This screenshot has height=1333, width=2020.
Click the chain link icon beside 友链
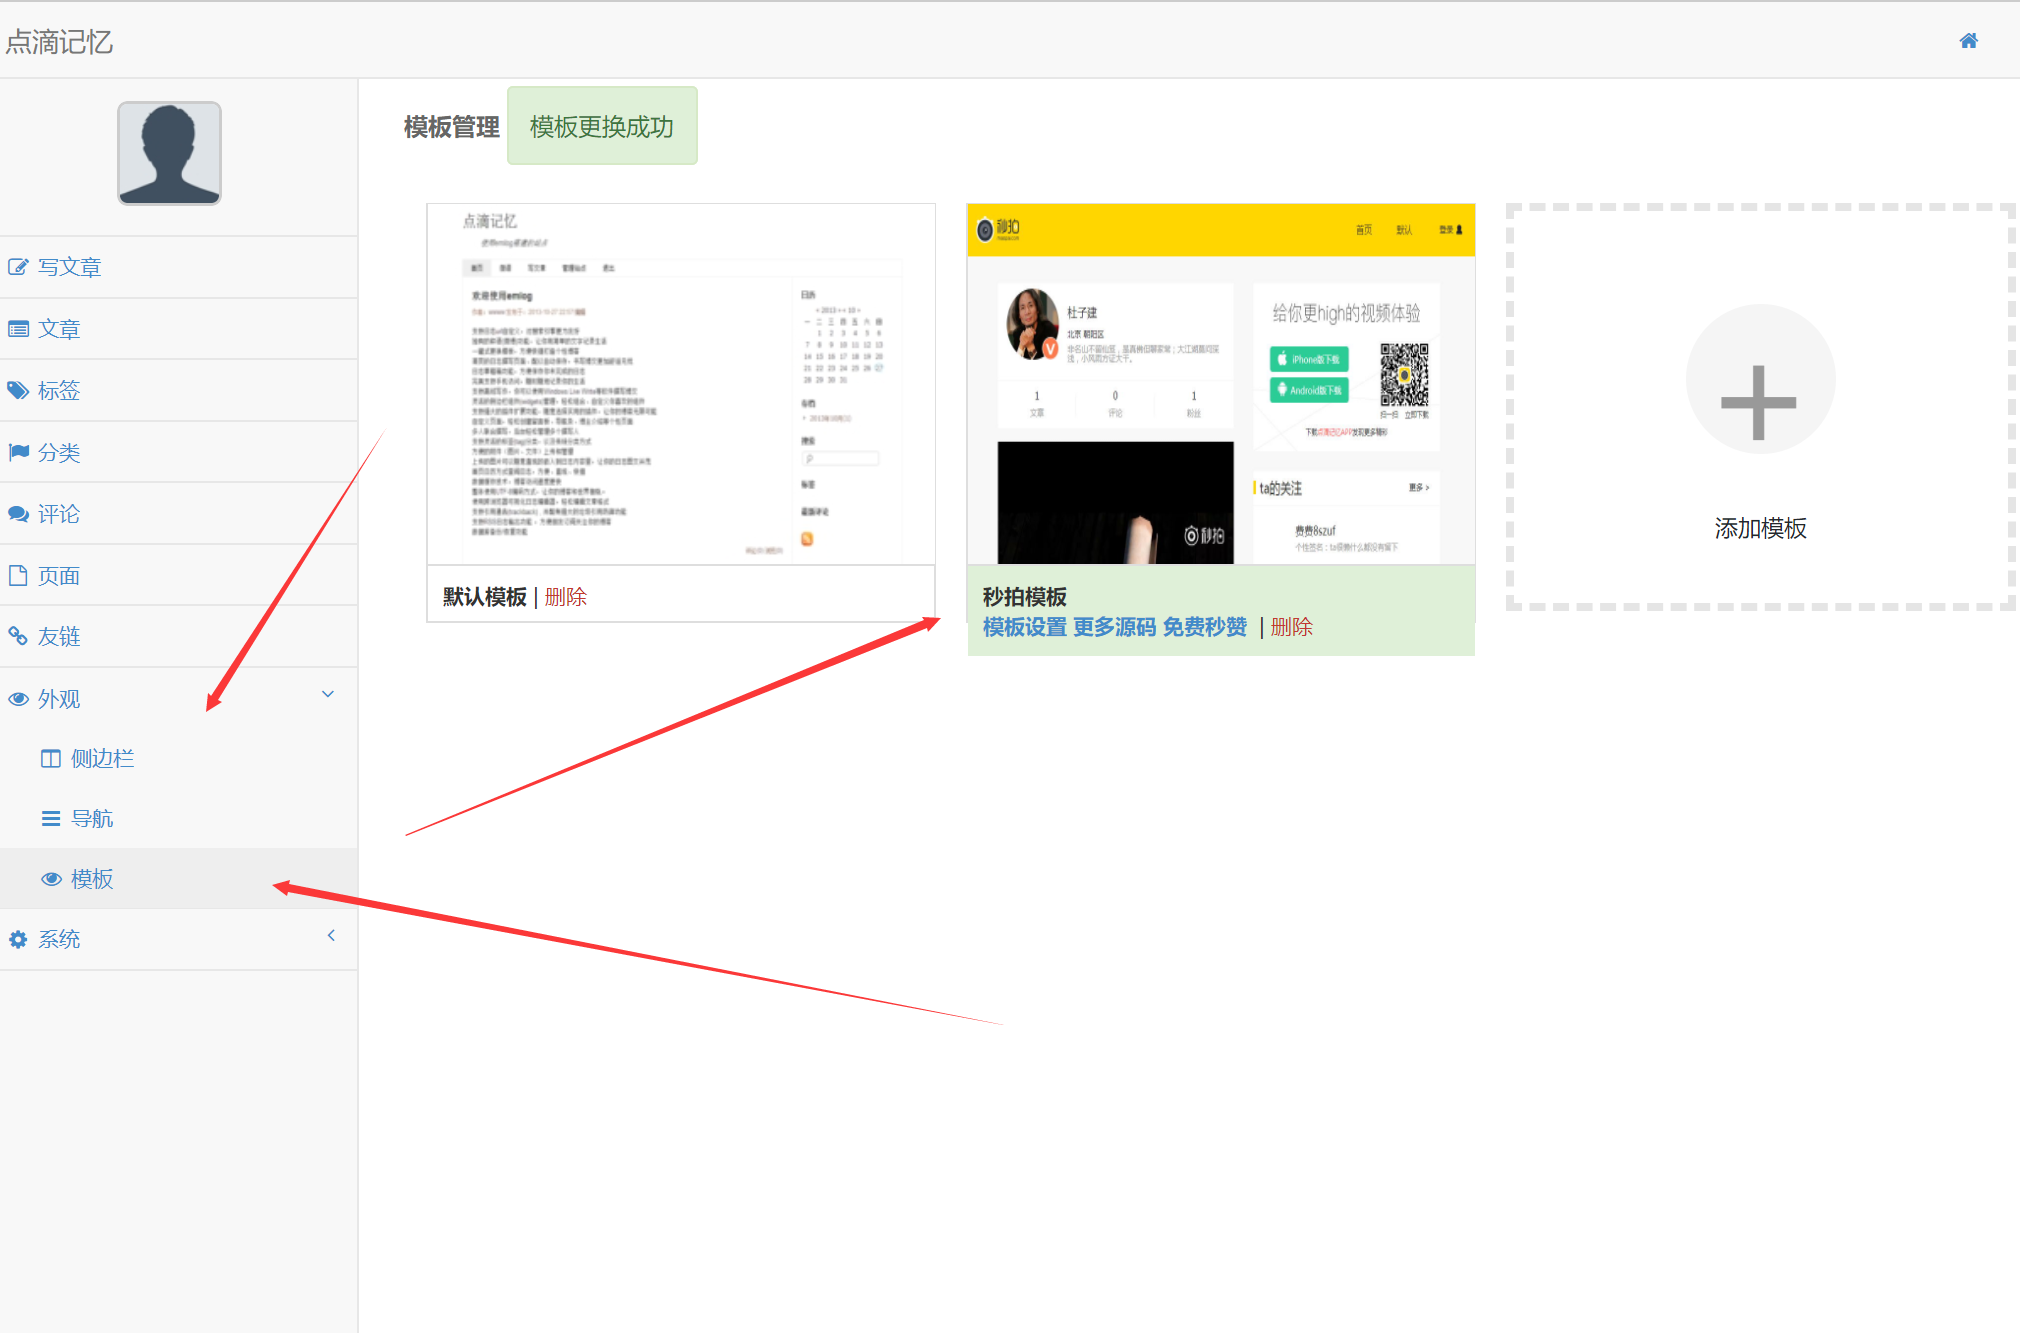[x=18, y=636]
